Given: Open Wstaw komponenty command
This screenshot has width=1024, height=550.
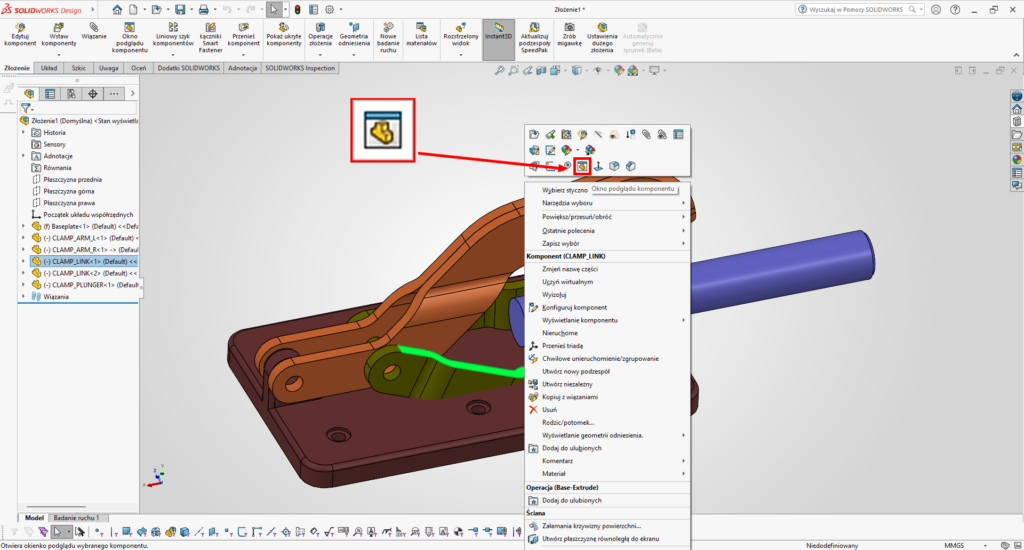Looking at the screenshot, I should coord(59,35).
